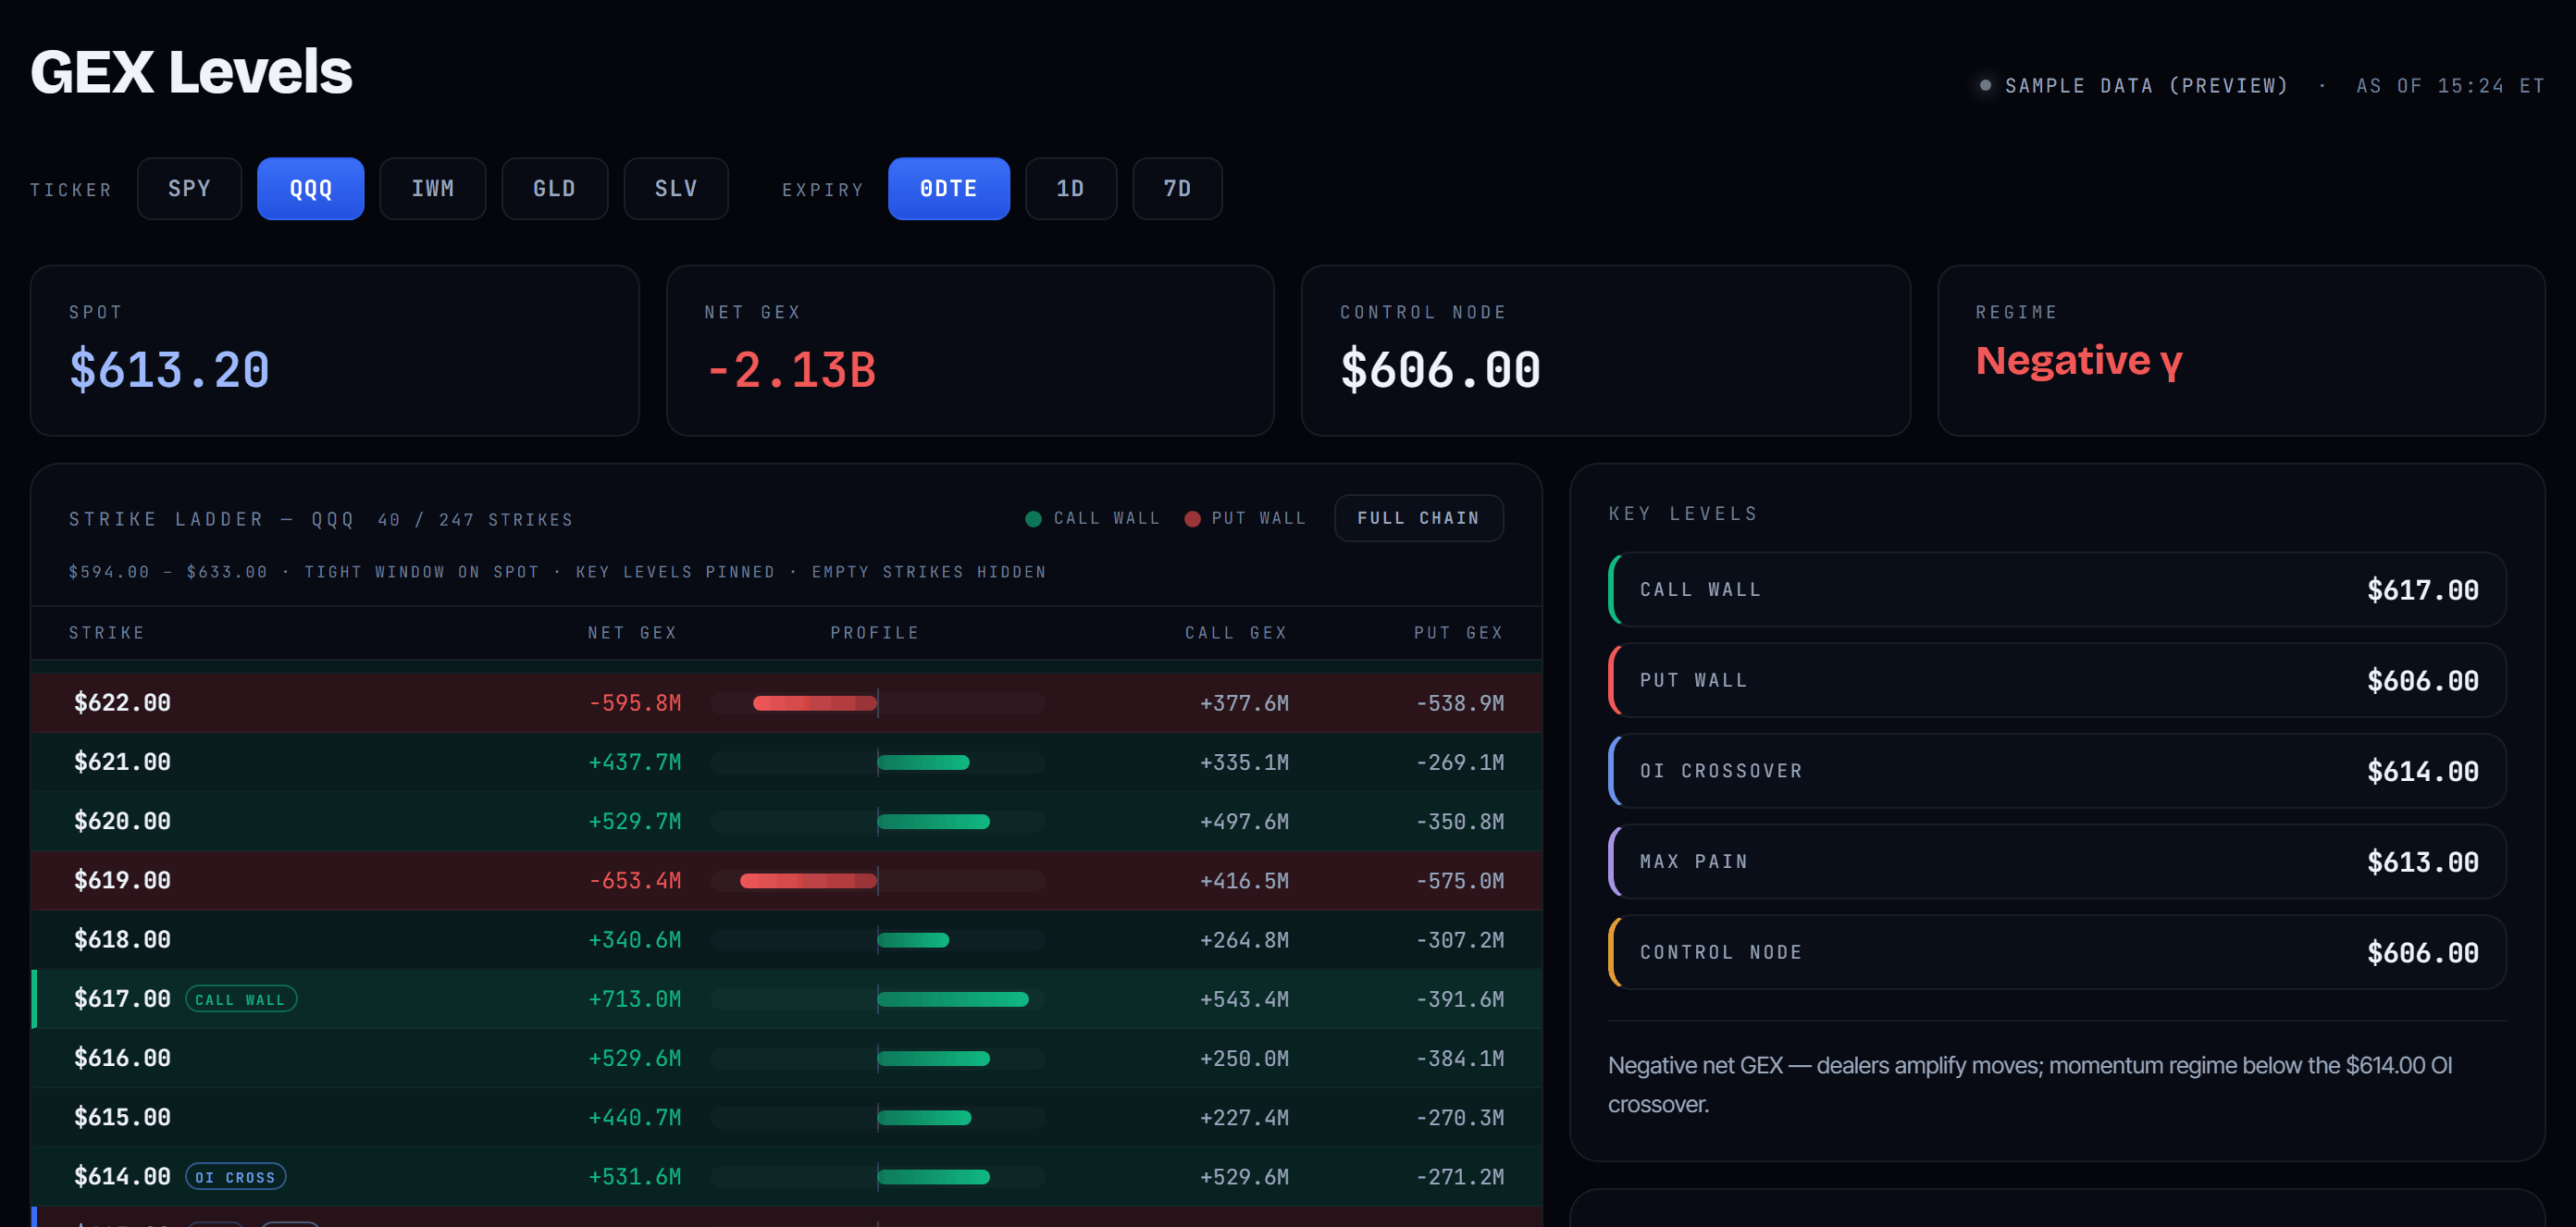
Task: Click the green profile bar for $620.00
Action: point(934,821)
